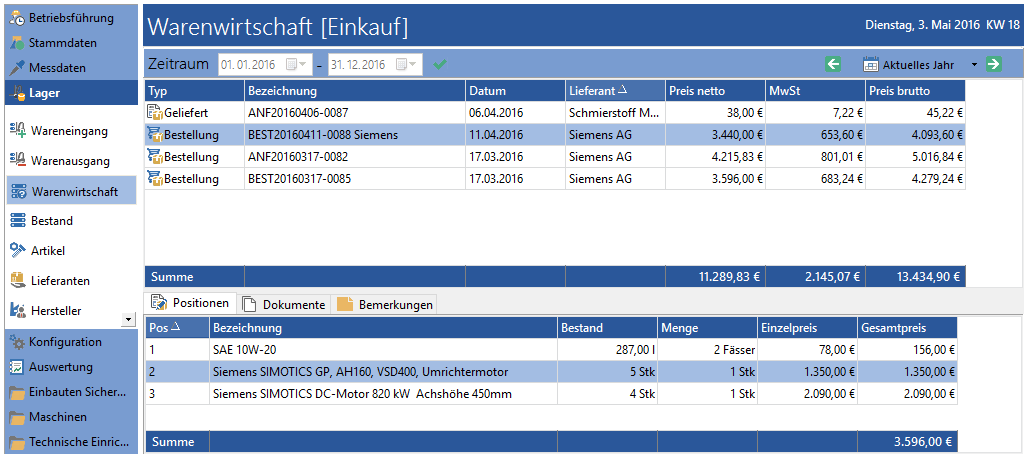Select the ANF20160406-0087 order cell
The height and width of the screenshot is (459, 1028).
pyautogui.click(x=355, y=113)
